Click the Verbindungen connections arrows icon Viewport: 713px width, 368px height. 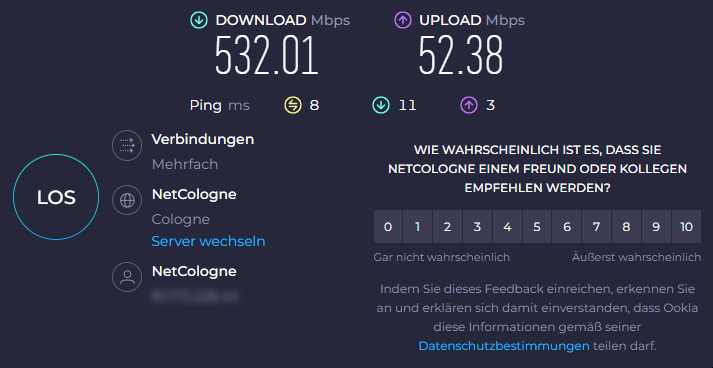(x=127, y=146)
